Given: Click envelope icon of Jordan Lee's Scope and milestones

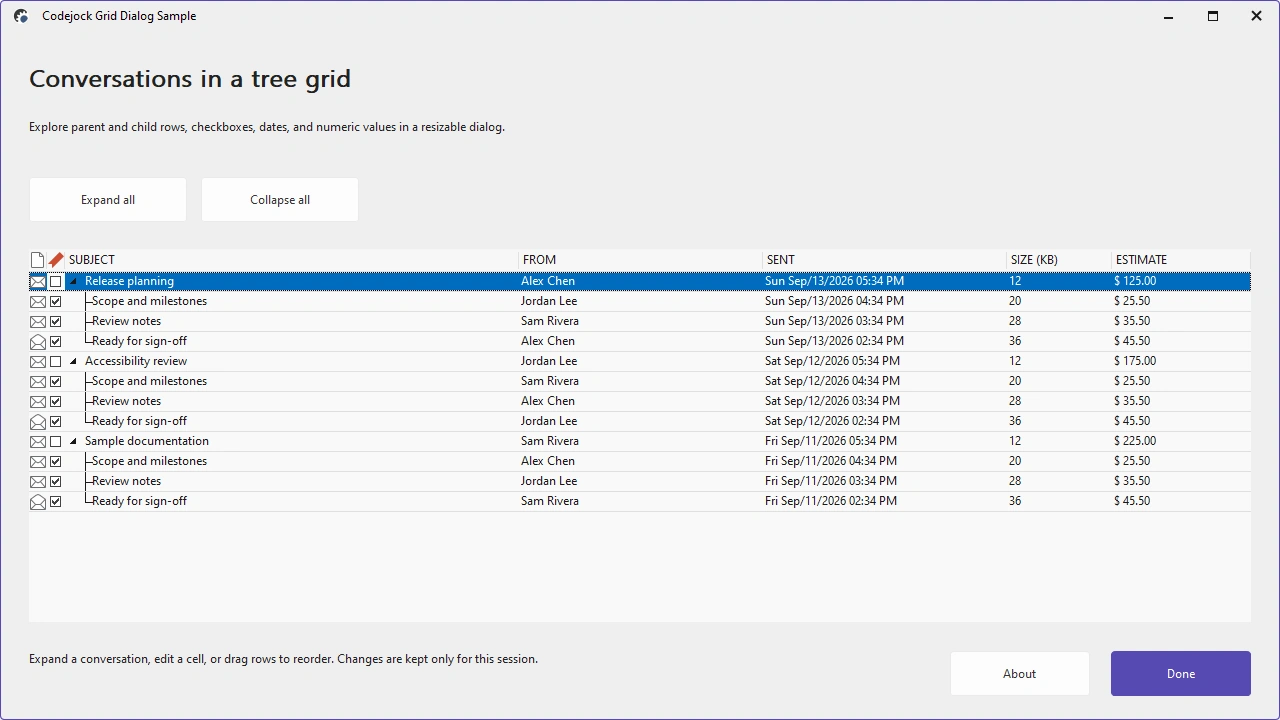Looking at the screenshot, I should pos(38,302).
